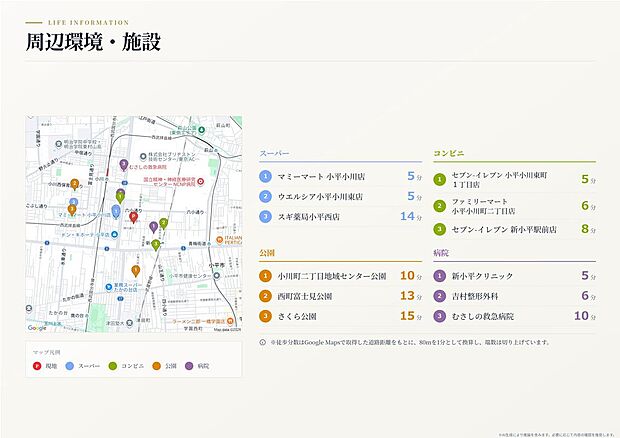Click blue circle 3 next to スギ薬局
The image size is (620, 438).
click(x=265, y=217)
